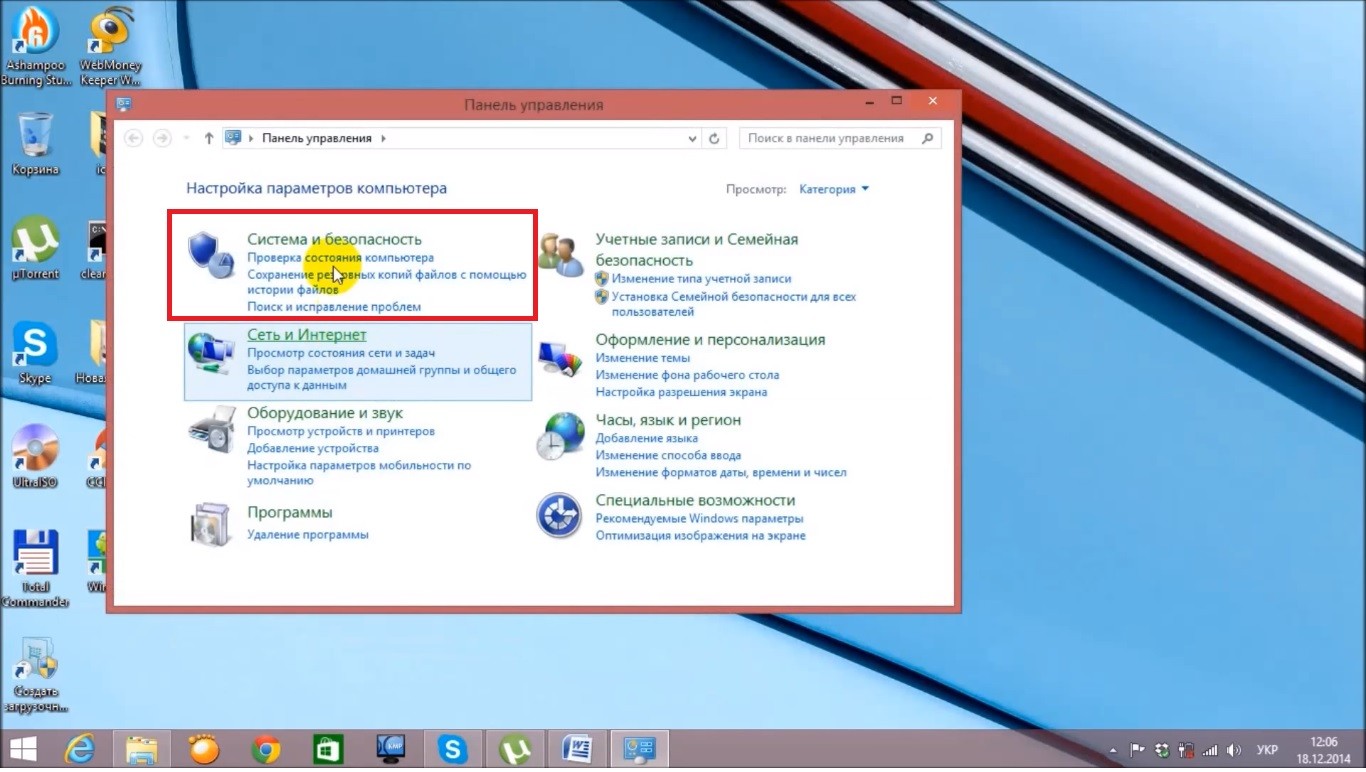
Task: Open 'Часы, язык и регион' heading link
Action: click(x=668, y=420)
